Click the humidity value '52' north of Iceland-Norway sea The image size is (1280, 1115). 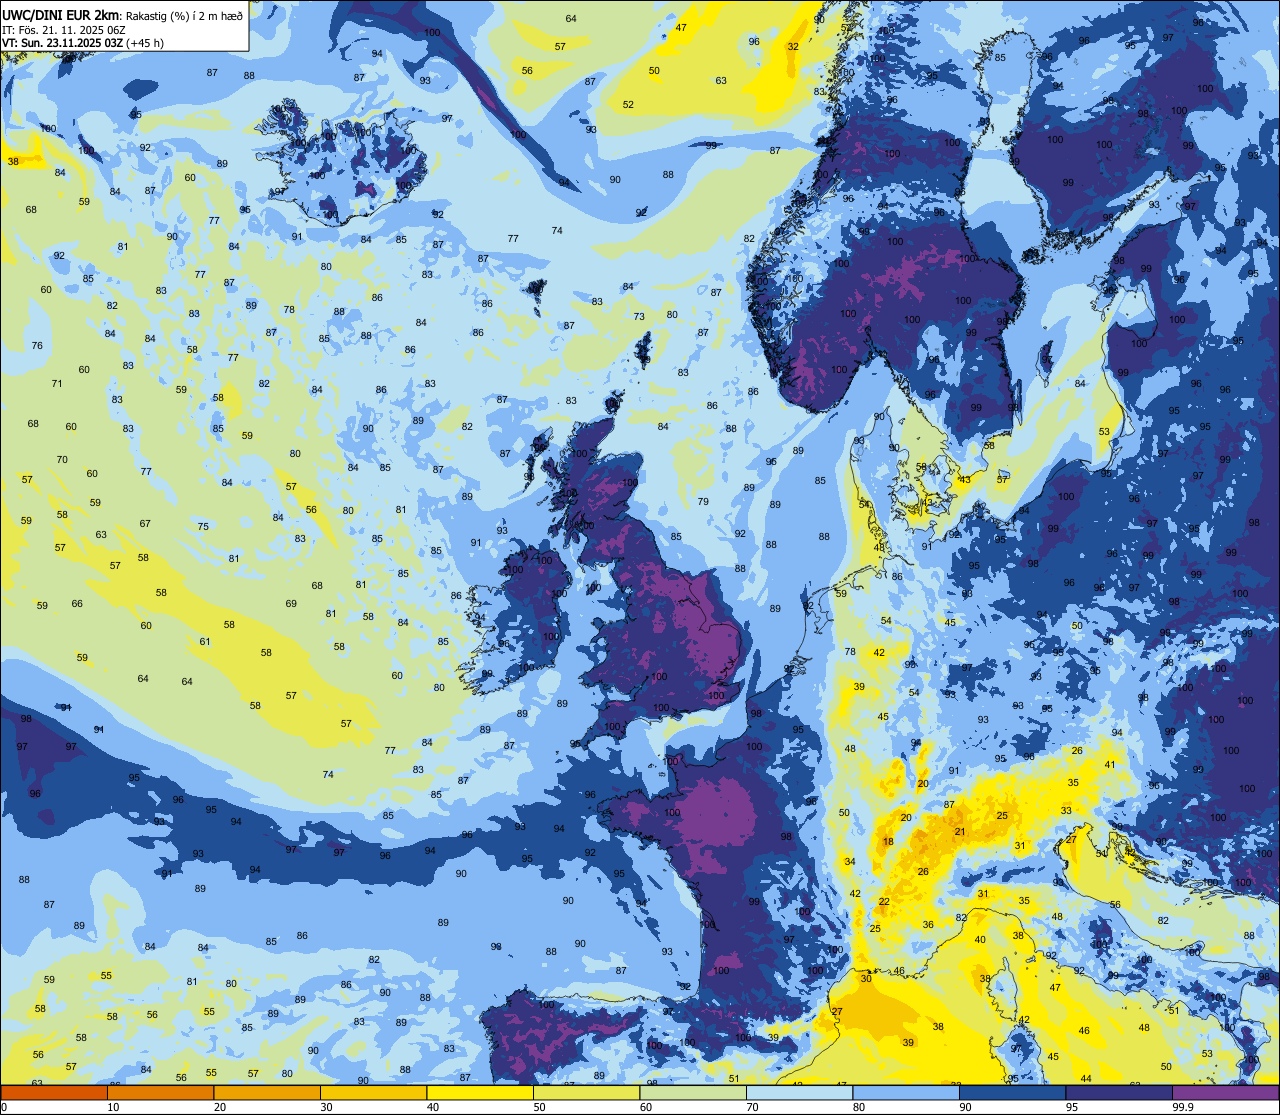(x=628, y=104)
